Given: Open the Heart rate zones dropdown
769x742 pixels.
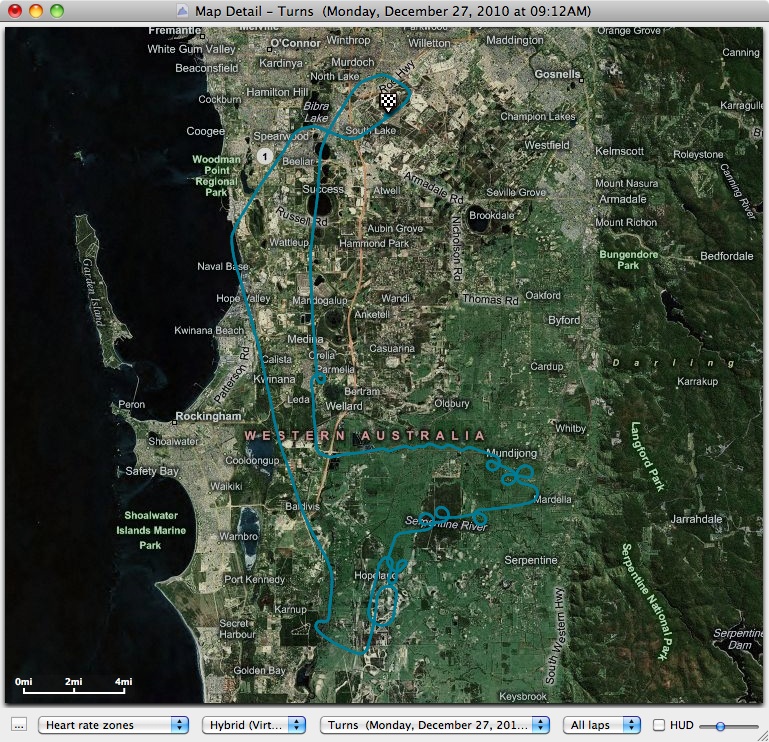Looking at the screenshot, I should 113,725.
